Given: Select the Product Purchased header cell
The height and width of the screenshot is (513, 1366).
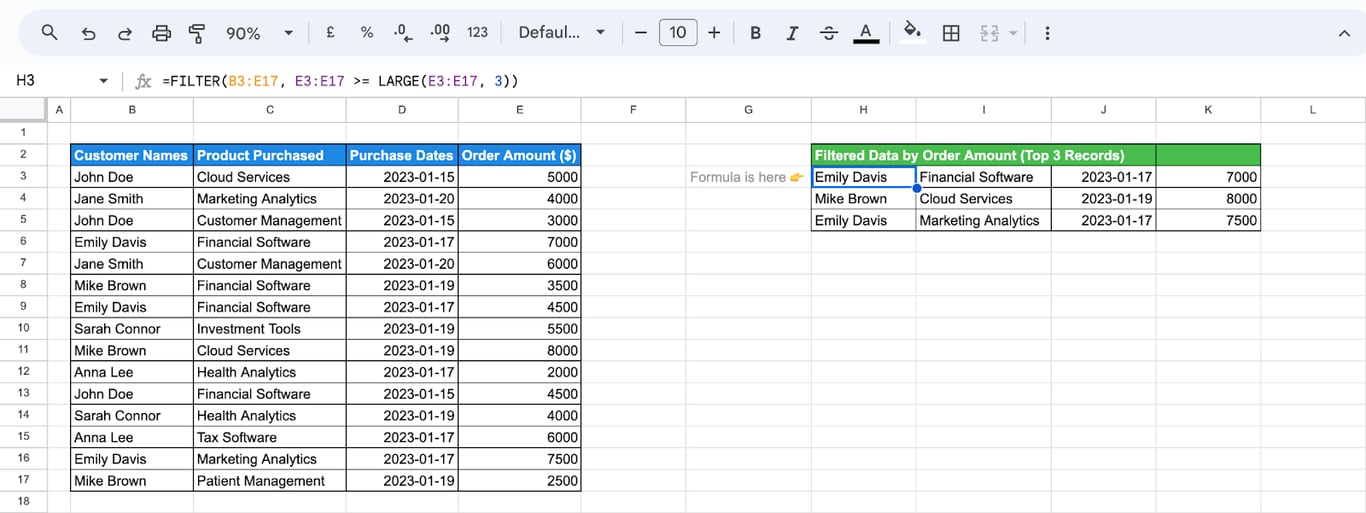Looking at the screenshot, I should tap(270, 155).
